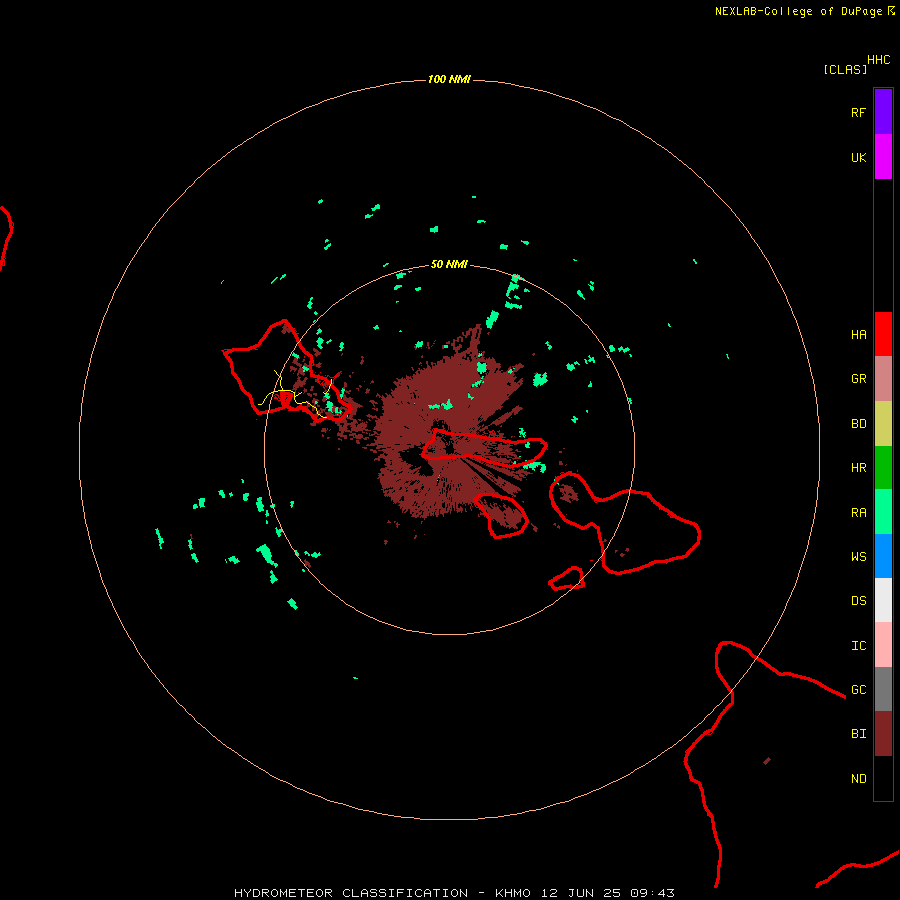Viewport: 900px width, 900px height.
Task: Click the ND legend label
Action: [x=858, y=779]
